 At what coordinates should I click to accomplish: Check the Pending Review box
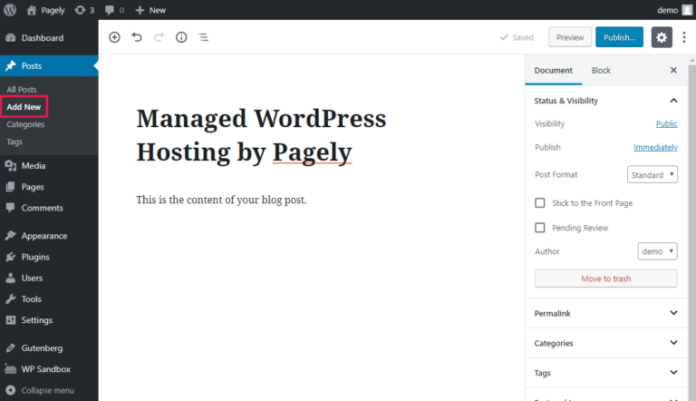(540, 227)
